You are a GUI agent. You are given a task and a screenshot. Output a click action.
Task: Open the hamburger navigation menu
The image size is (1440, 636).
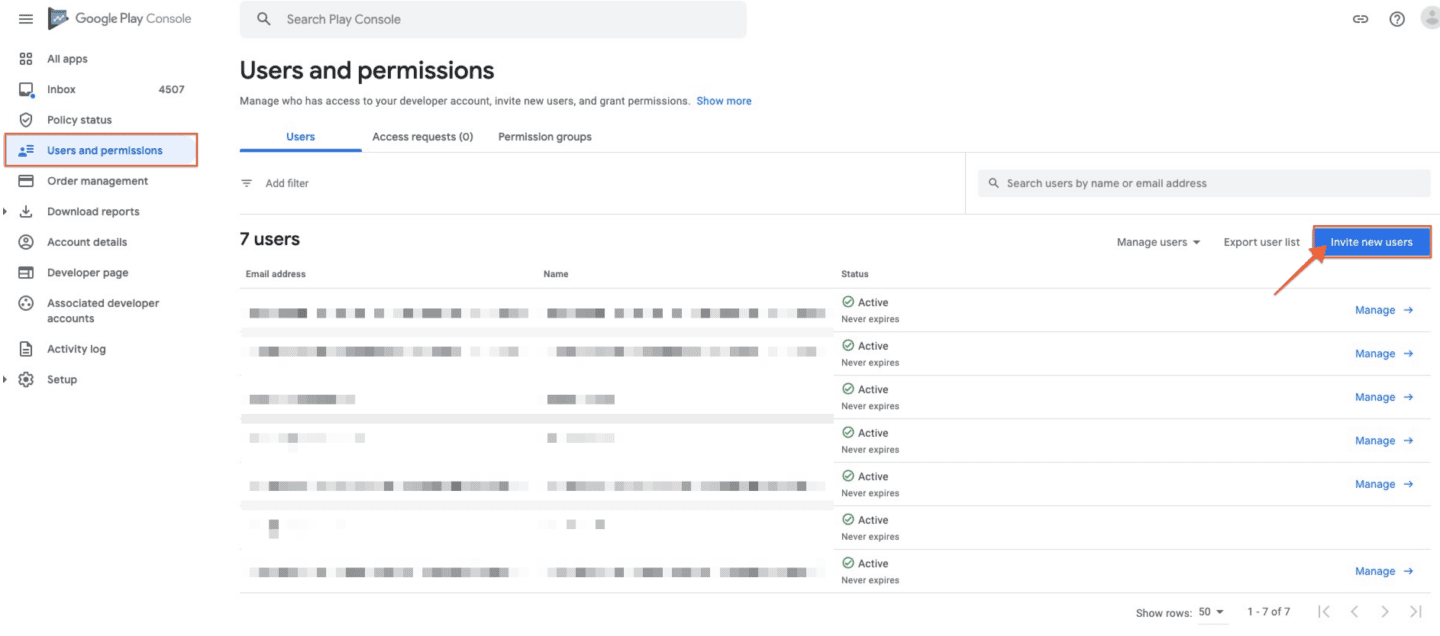pos(26,19)
